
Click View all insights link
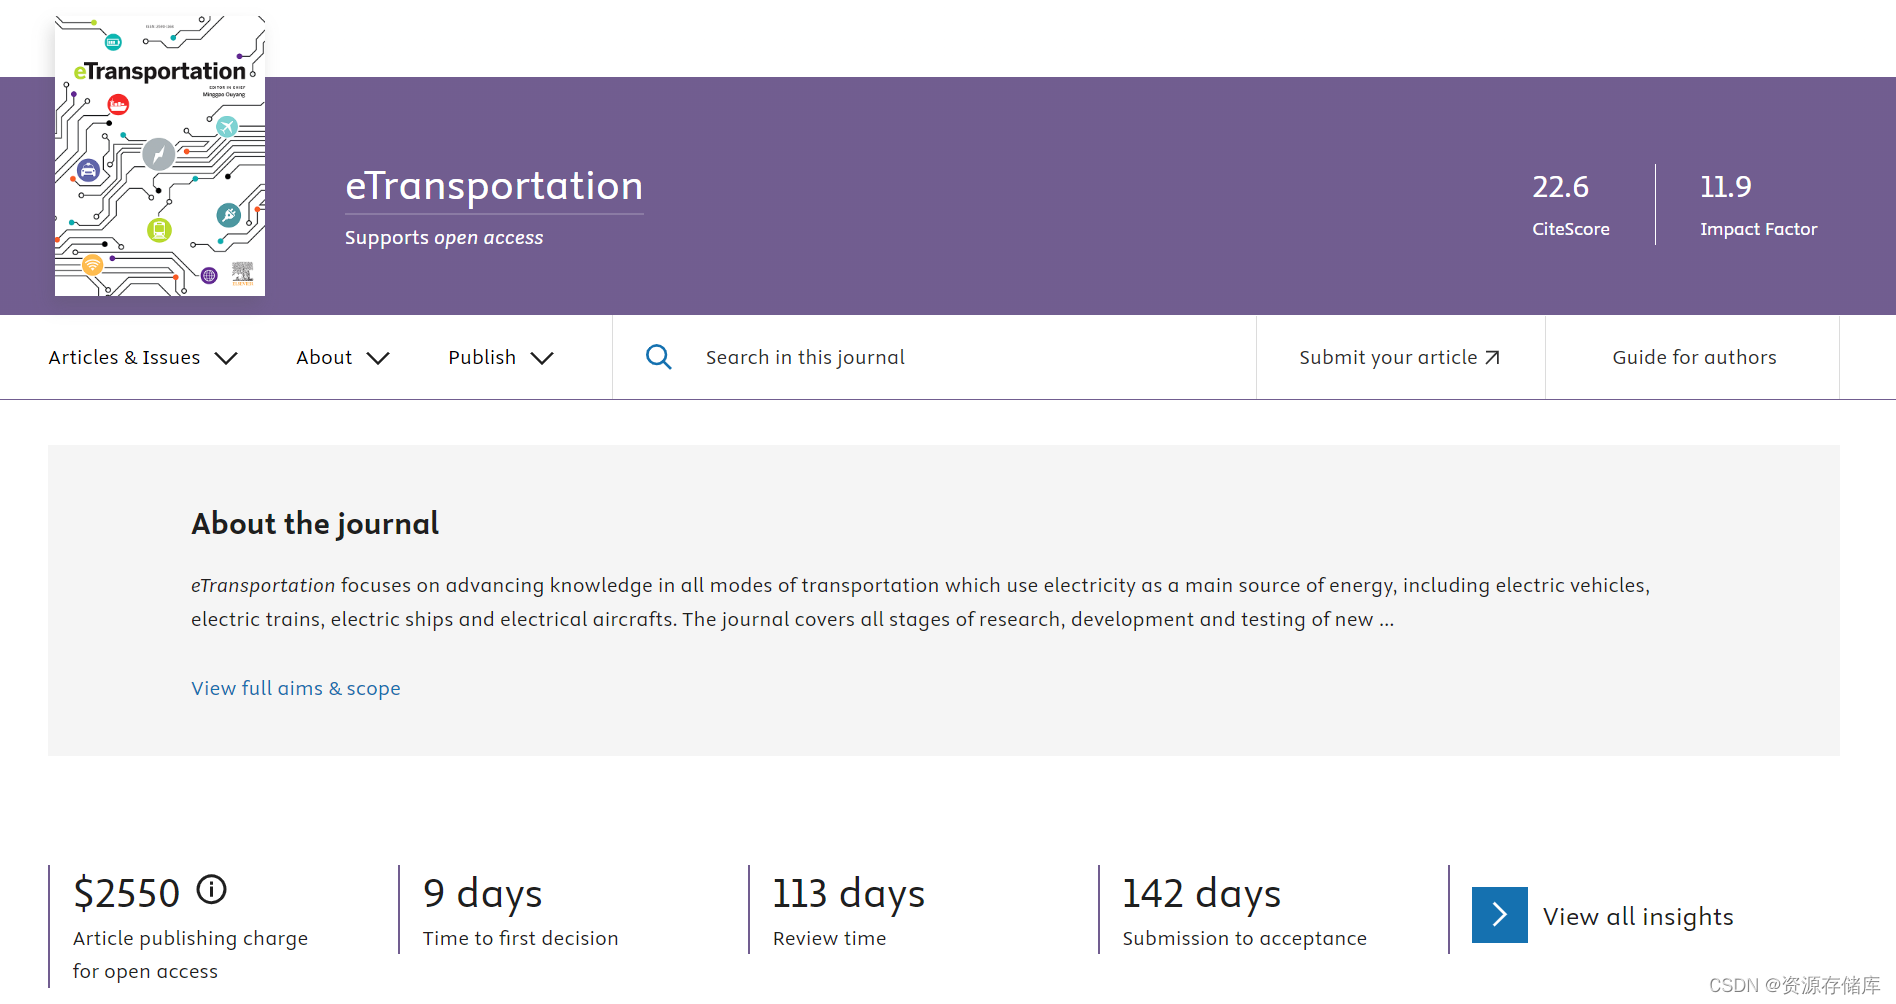1638,916
